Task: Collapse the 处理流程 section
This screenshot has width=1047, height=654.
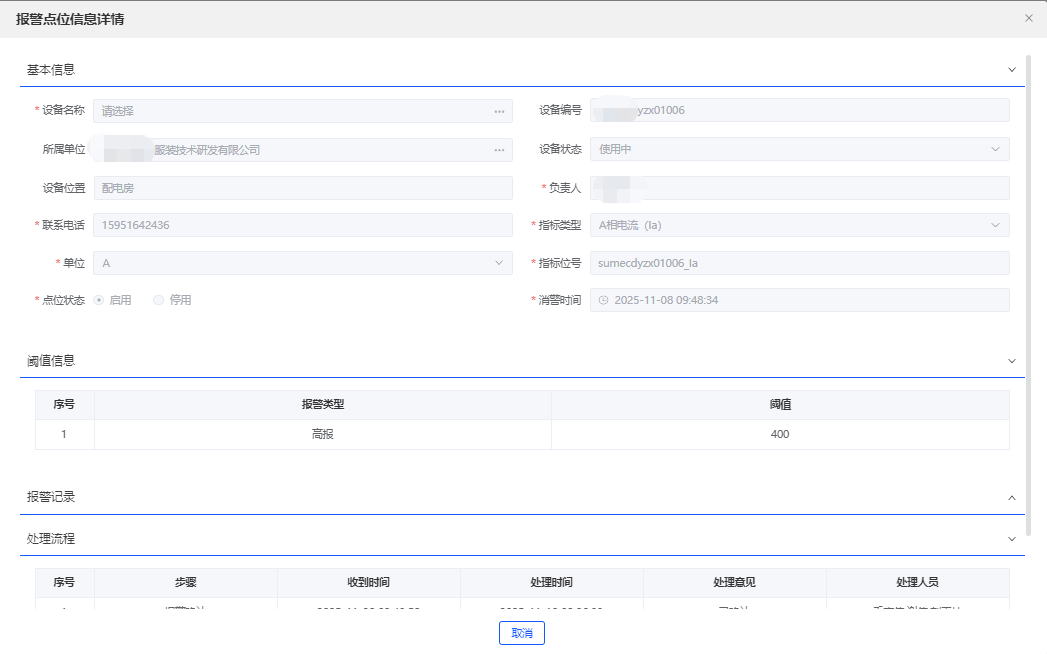Action: coord(1011,538)
